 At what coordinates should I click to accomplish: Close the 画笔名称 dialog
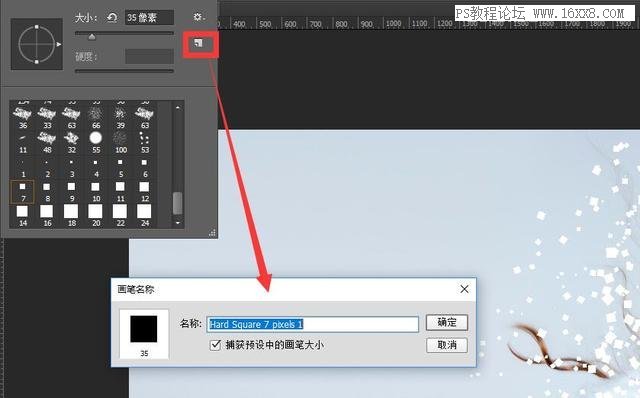464,289
